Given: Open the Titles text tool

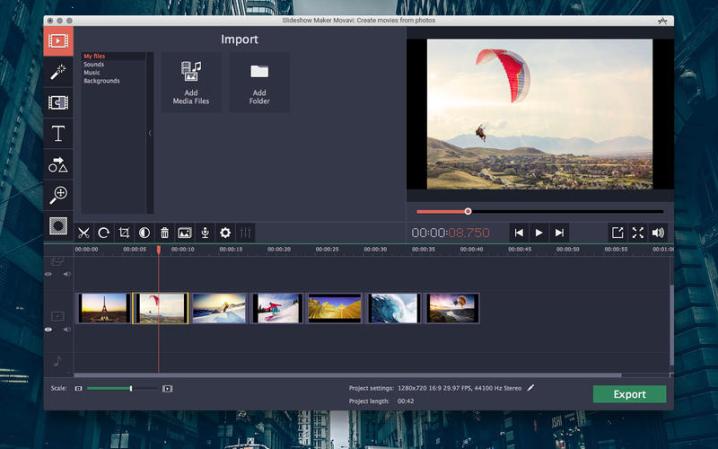Looking at the screenshot, I should (58, 133).
